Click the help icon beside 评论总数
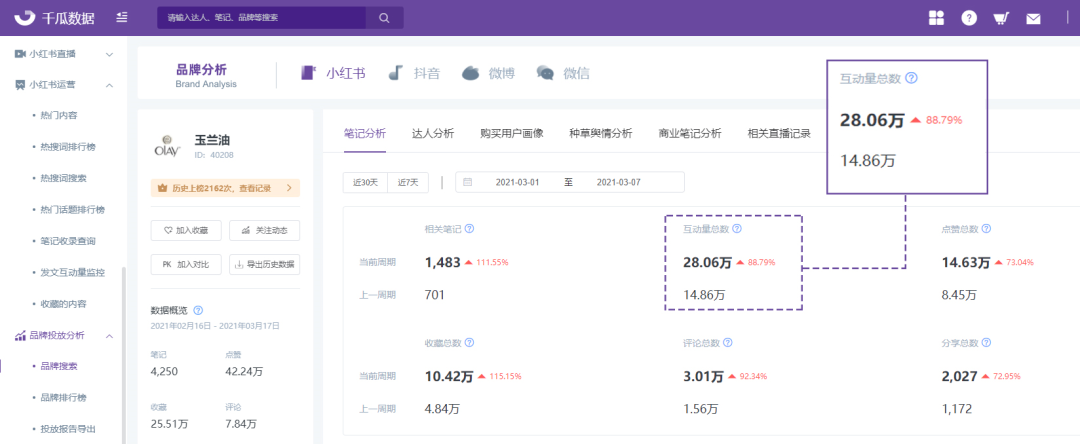 pos(728,342)
